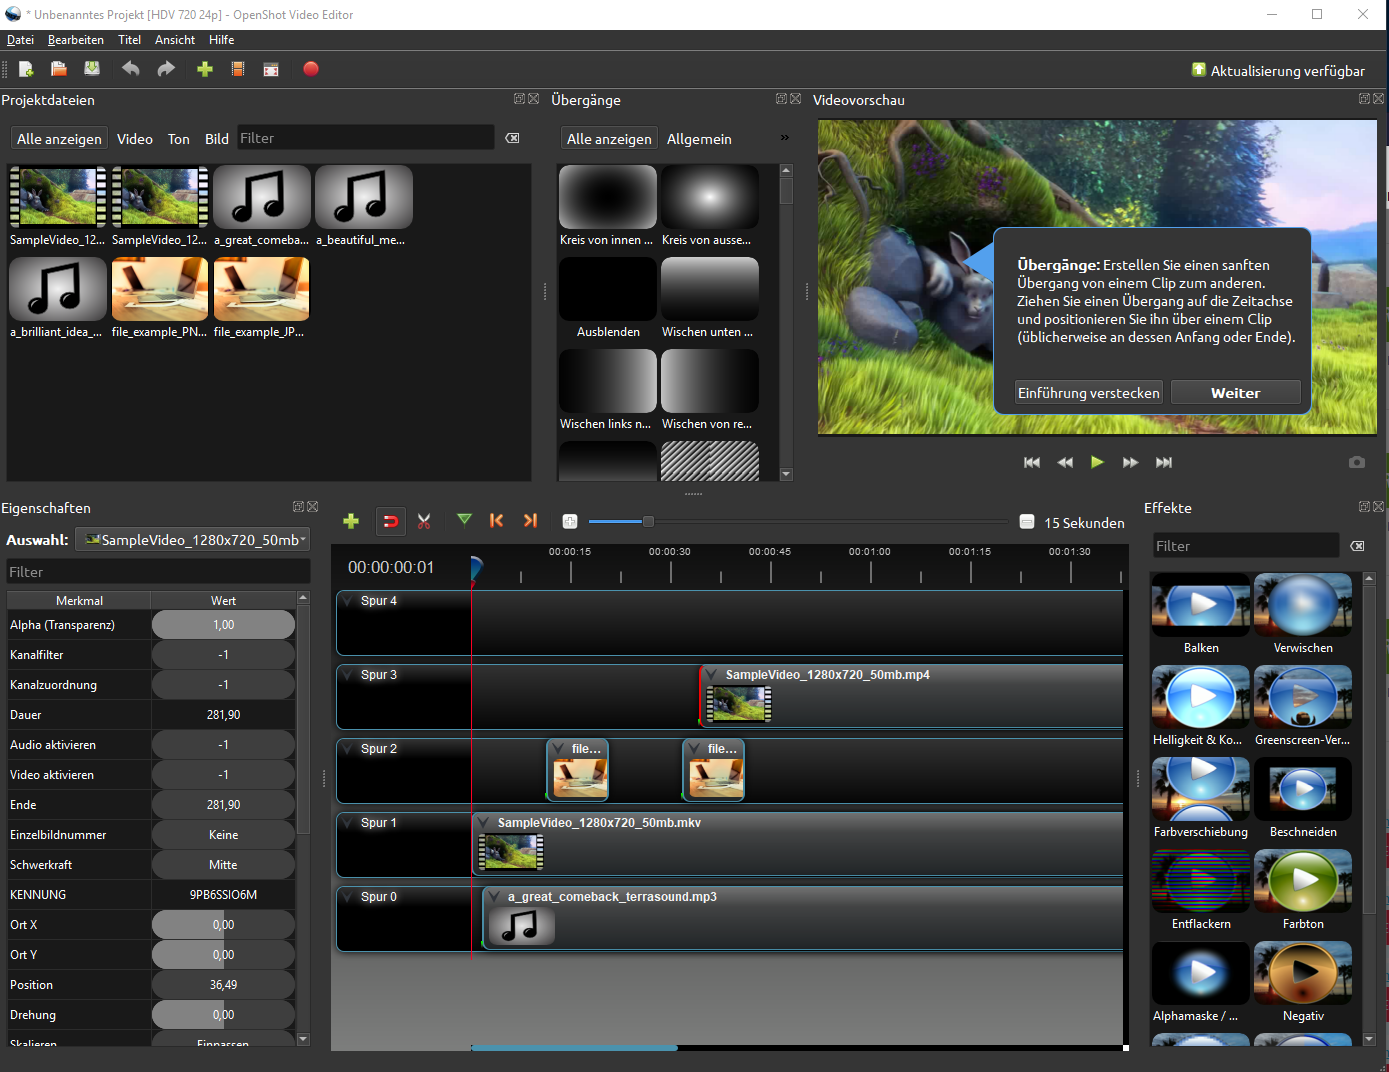Jump to previous marker in timeline

coord(497,521)
